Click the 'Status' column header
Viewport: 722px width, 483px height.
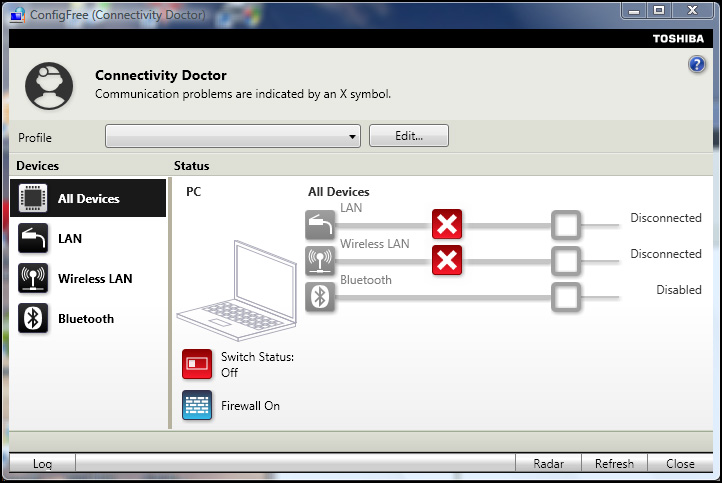pos(192,166)
